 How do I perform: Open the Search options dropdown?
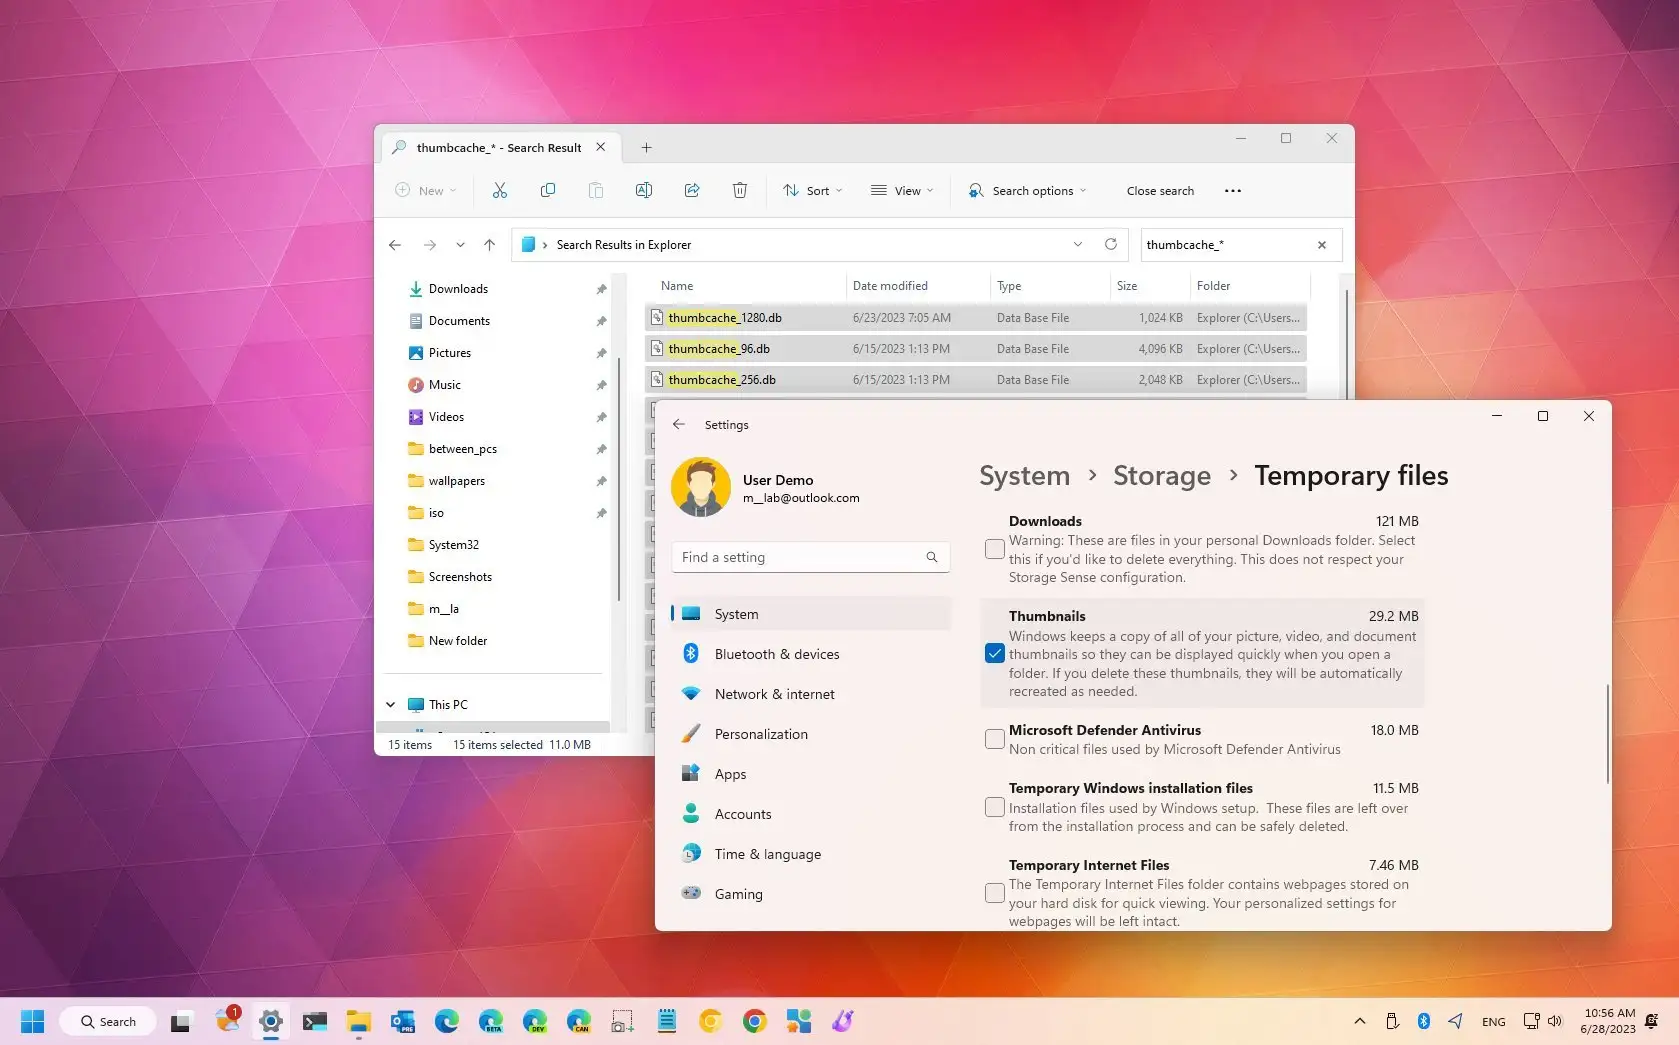pos(1028,190)
